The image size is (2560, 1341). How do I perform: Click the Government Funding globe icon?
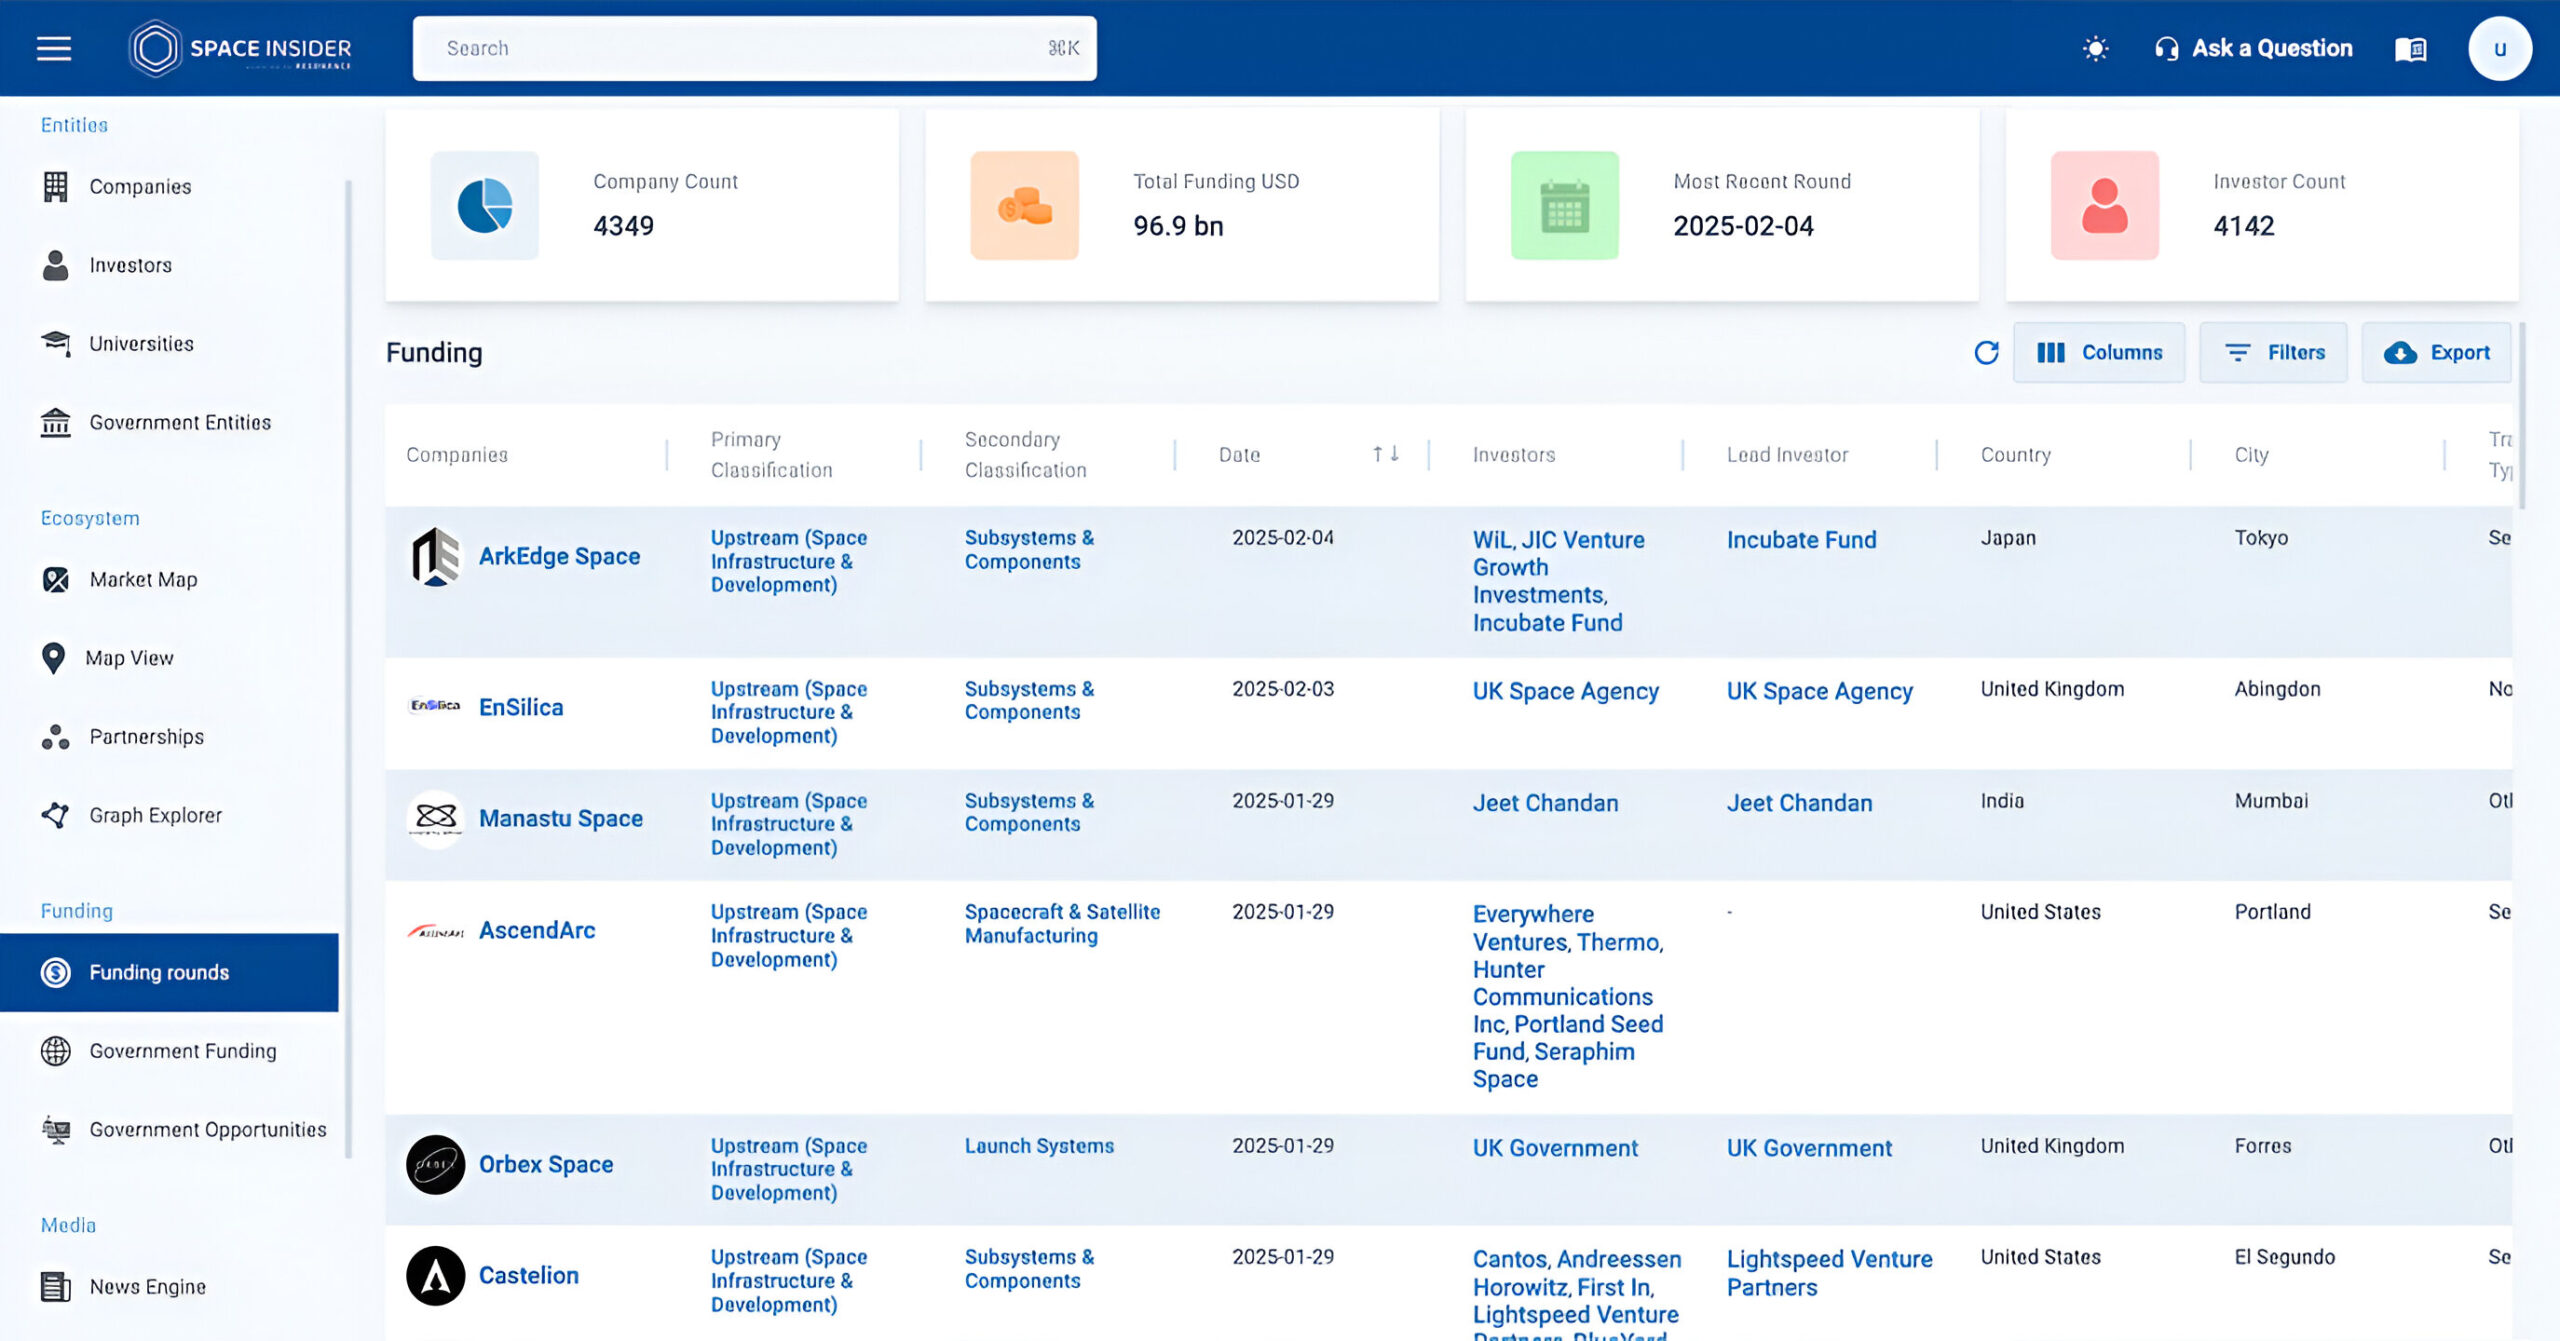click(x=55, y=1051)
